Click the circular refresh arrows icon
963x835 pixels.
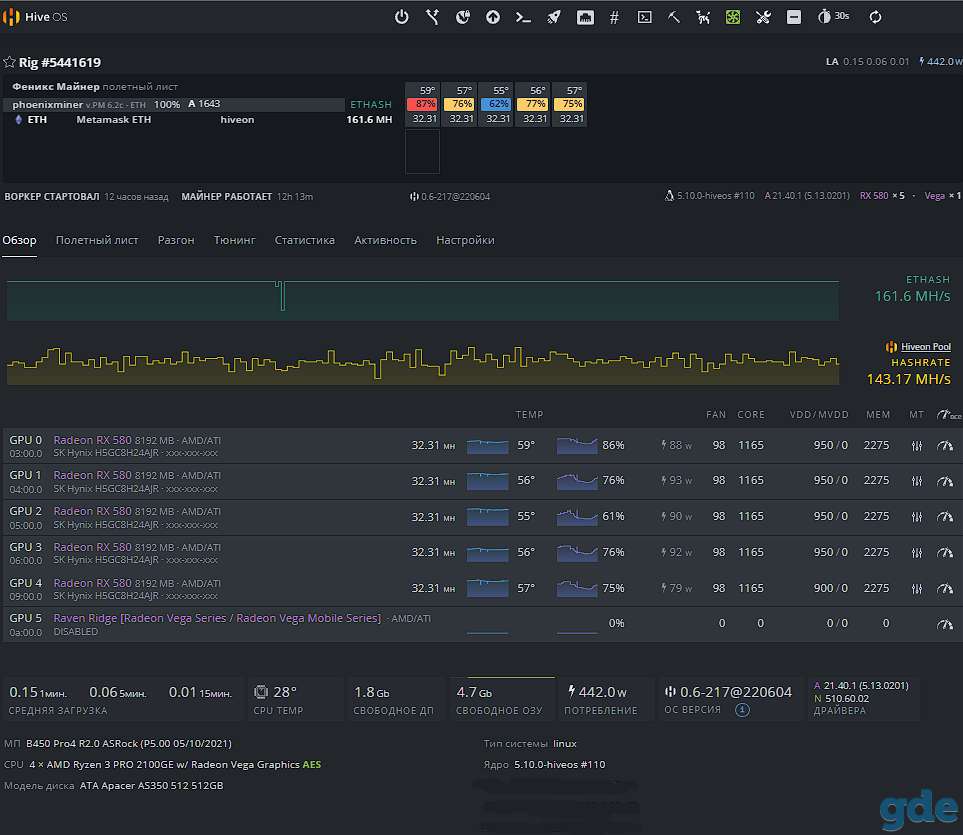pyautogui.click(x=876, y=17)
